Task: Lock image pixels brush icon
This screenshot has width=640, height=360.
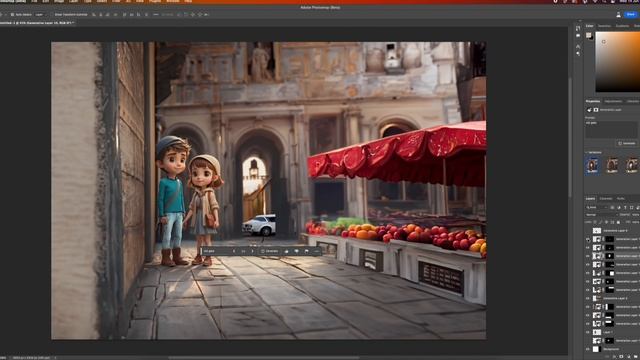Action: [x=600, y=222]
